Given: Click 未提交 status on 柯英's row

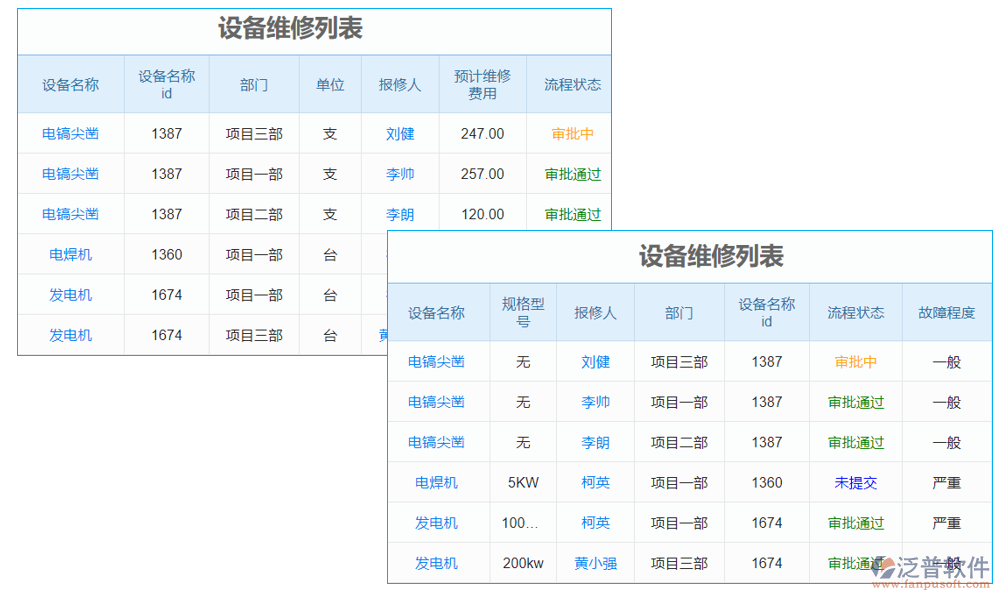Looking at the screenshot, I should tap(855, 482).
